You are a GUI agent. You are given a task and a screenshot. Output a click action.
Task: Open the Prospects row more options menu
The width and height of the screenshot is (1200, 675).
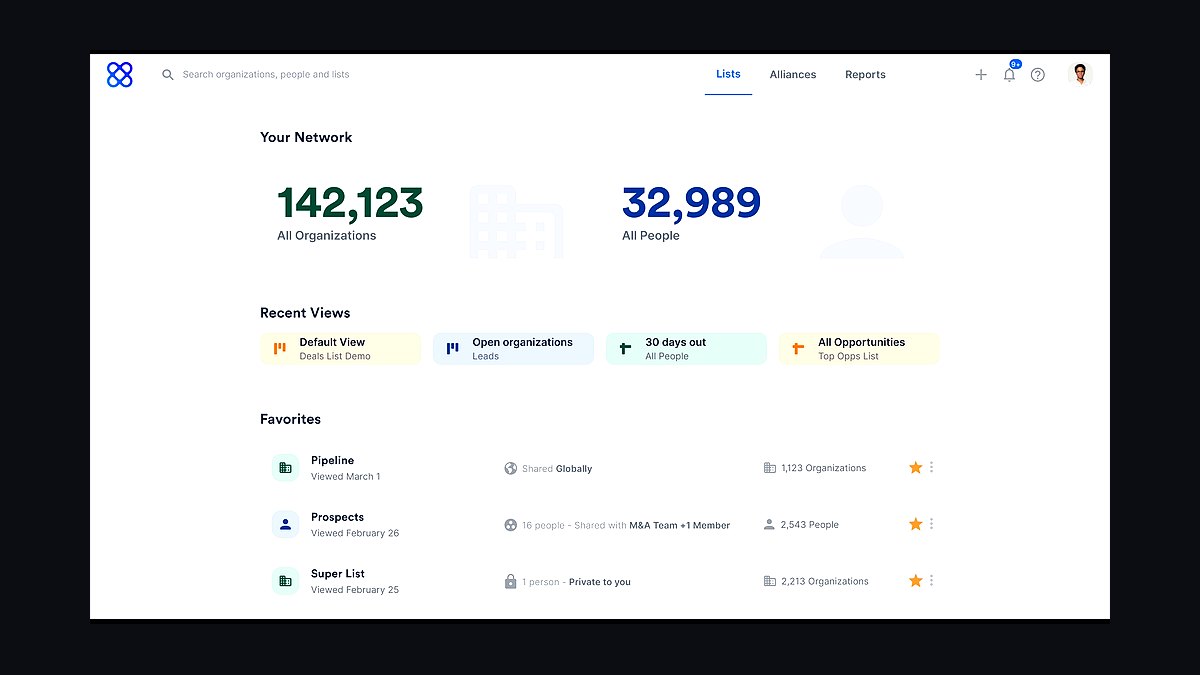932,524
